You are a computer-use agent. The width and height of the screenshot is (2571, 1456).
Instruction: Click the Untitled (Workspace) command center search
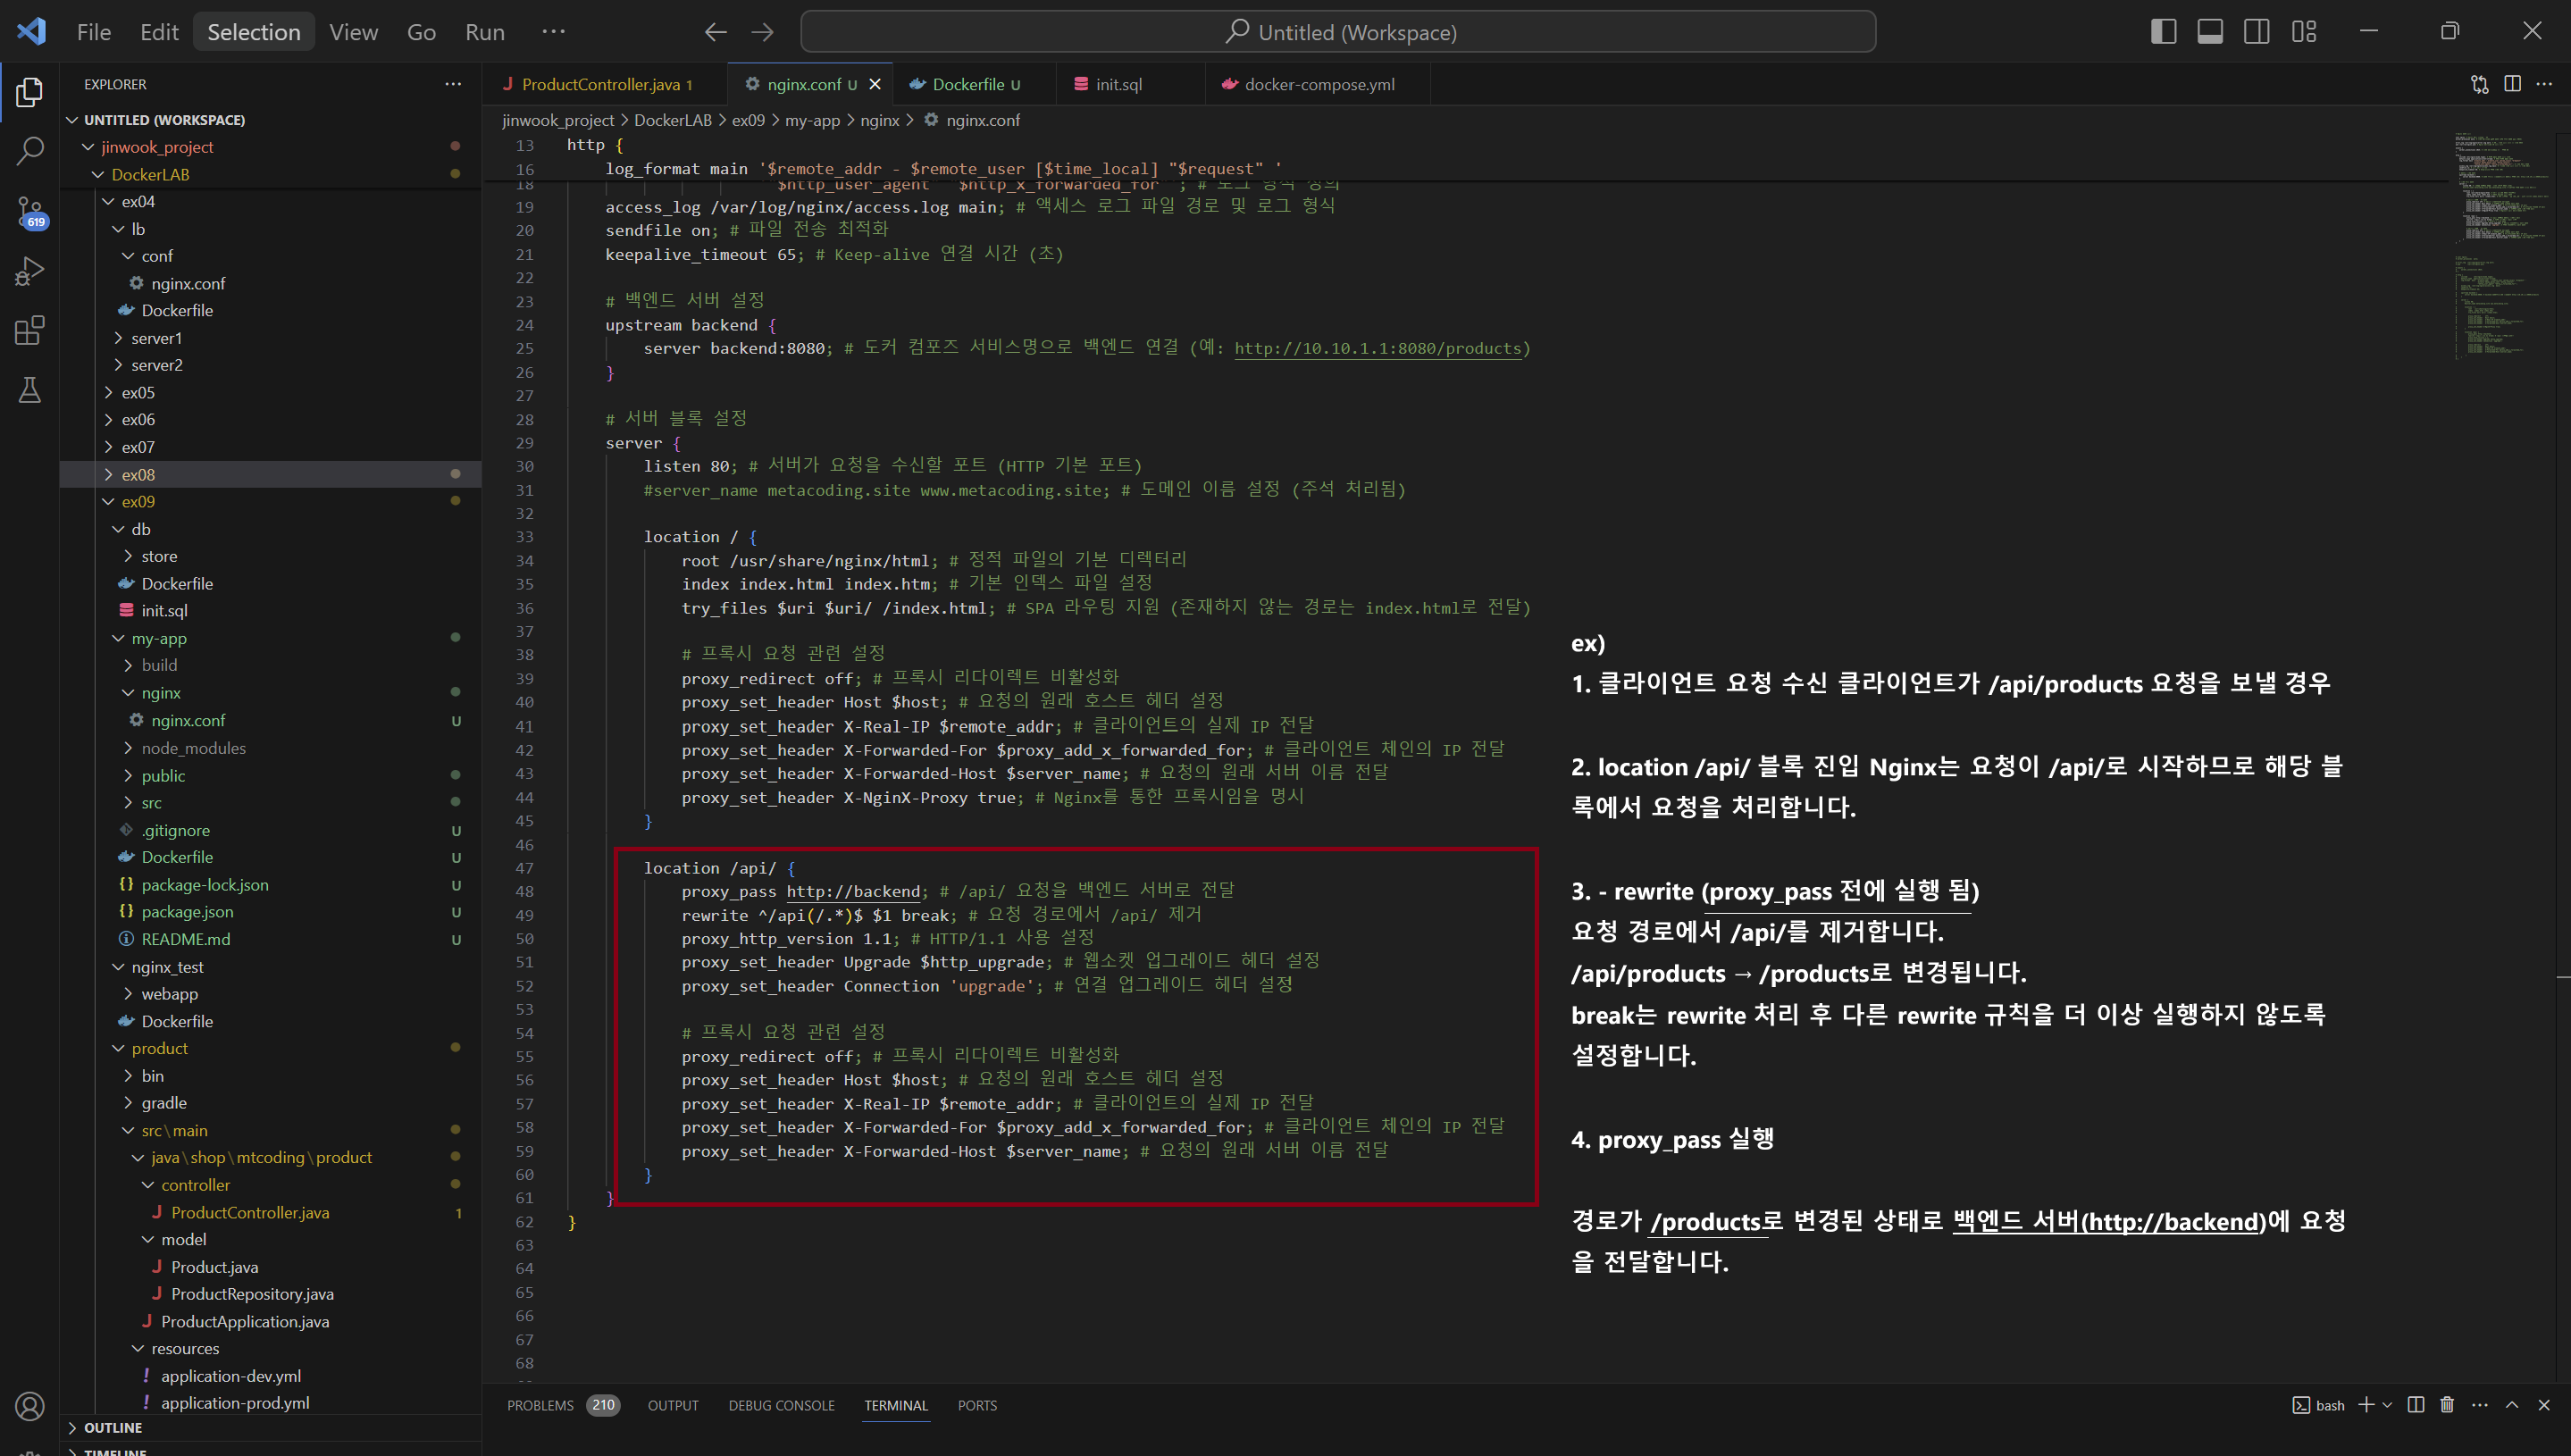[1338, 32]
